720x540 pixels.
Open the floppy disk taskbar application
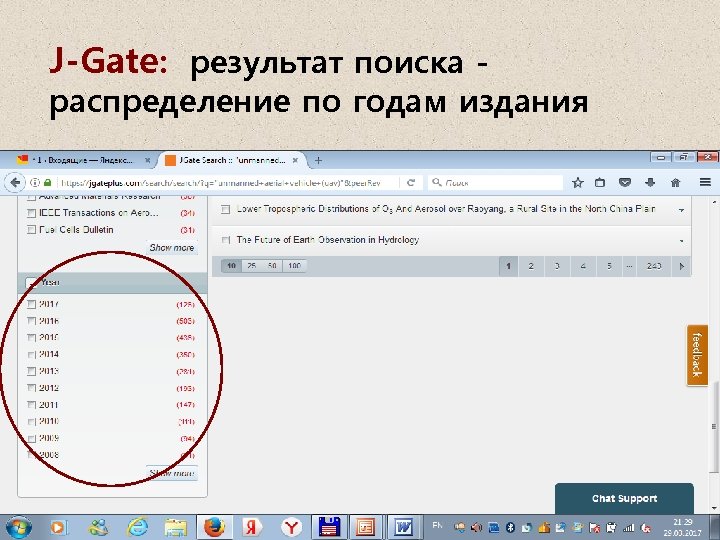328,527
